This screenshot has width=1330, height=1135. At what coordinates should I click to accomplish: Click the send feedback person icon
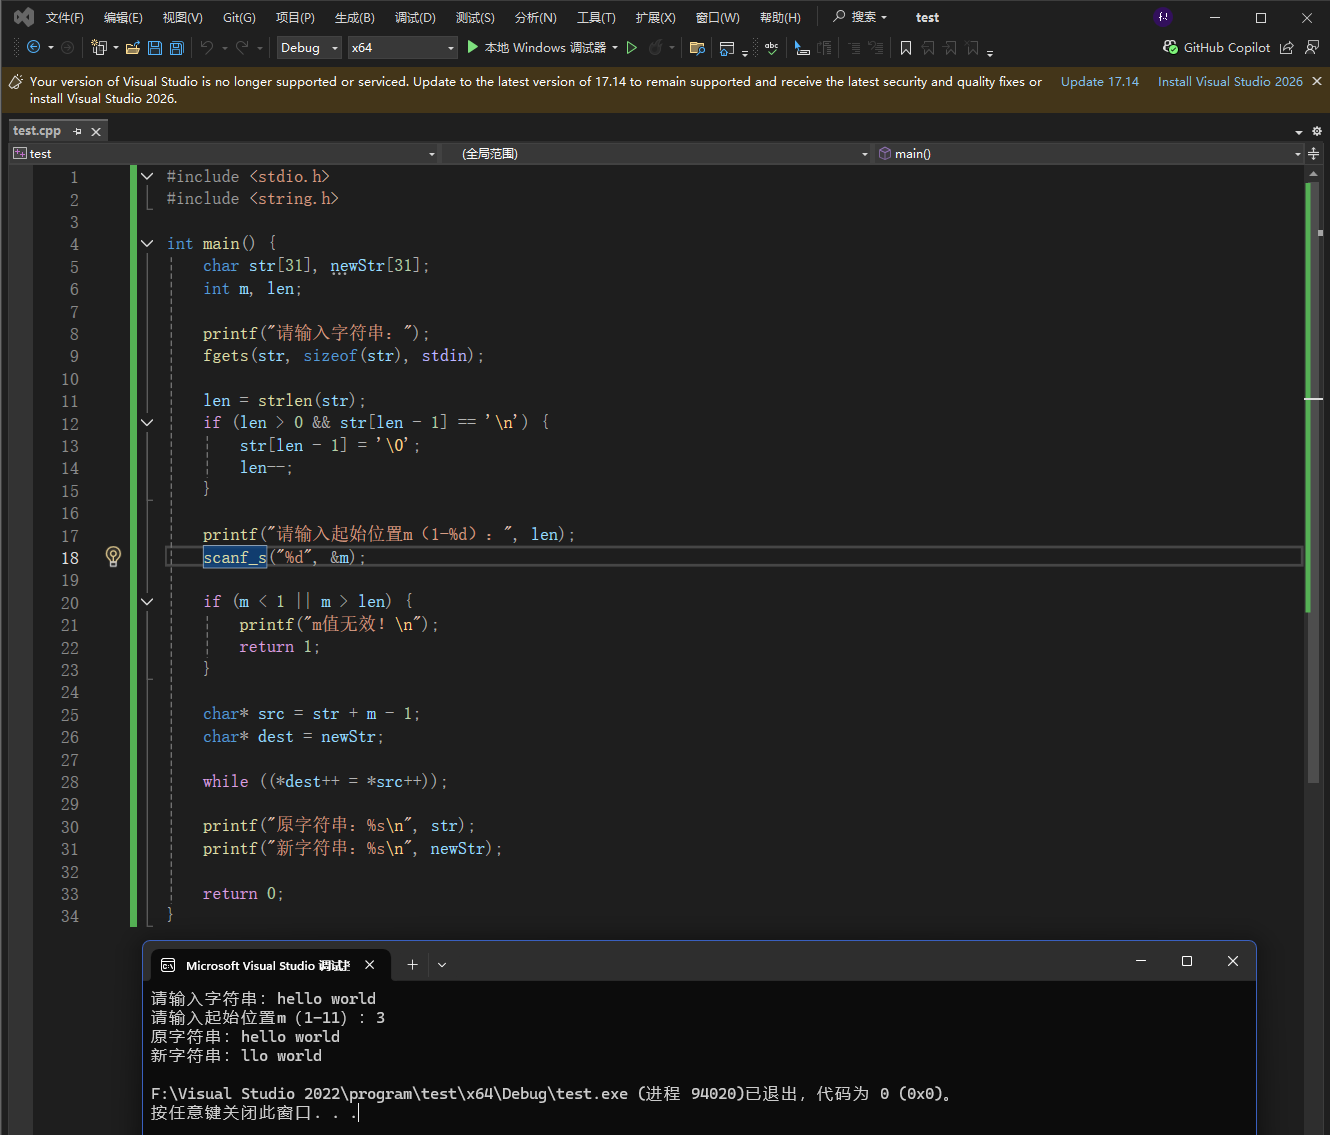coord(1312,47)
